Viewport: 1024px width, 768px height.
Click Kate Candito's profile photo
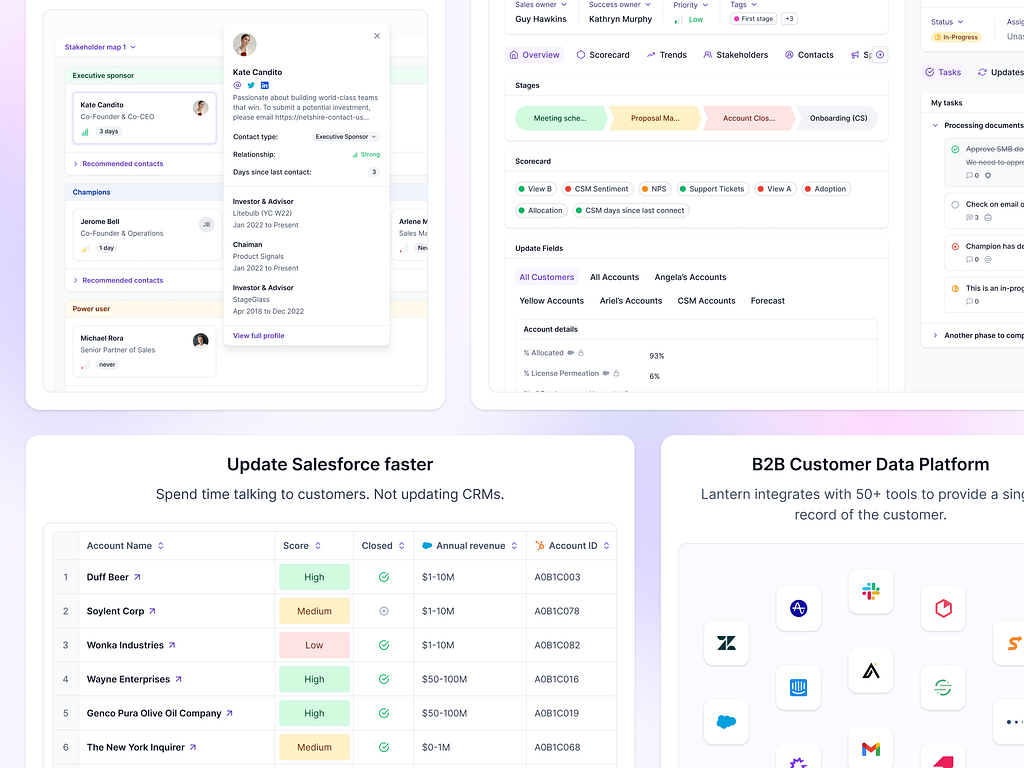click(245, 44)
